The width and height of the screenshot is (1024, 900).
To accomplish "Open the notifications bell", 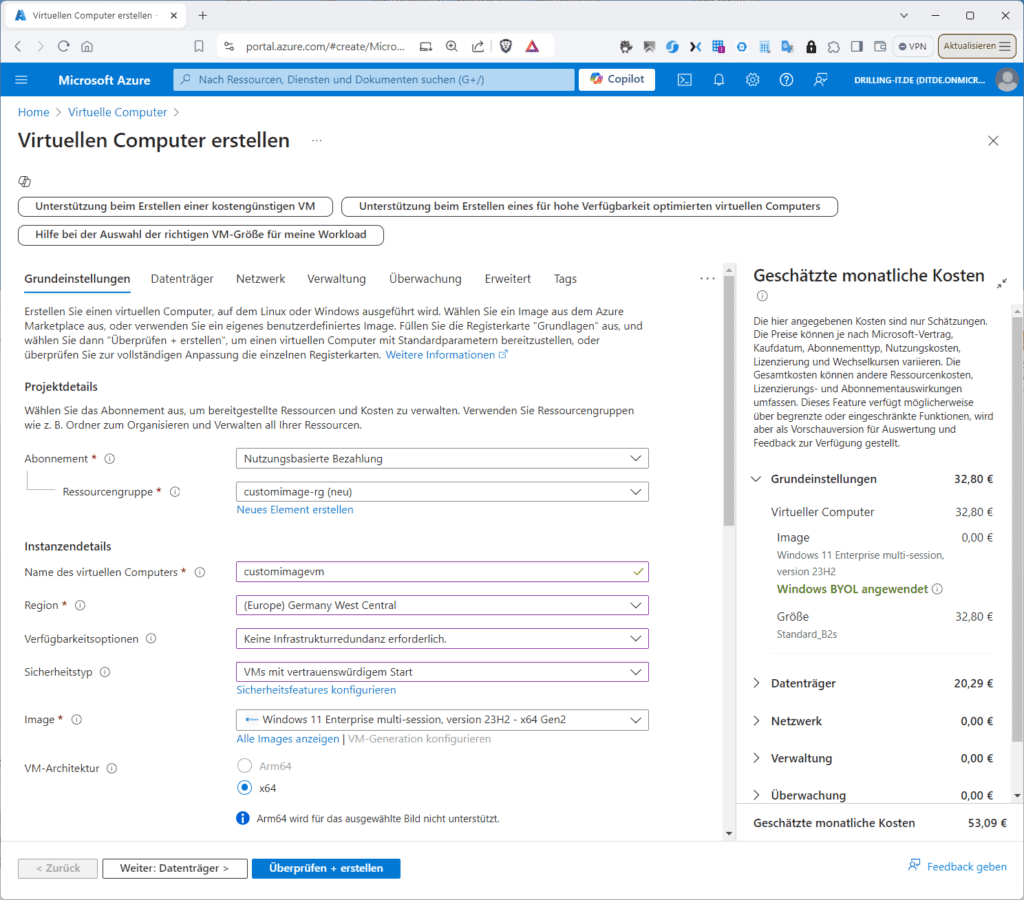I will tap(718, 80).
